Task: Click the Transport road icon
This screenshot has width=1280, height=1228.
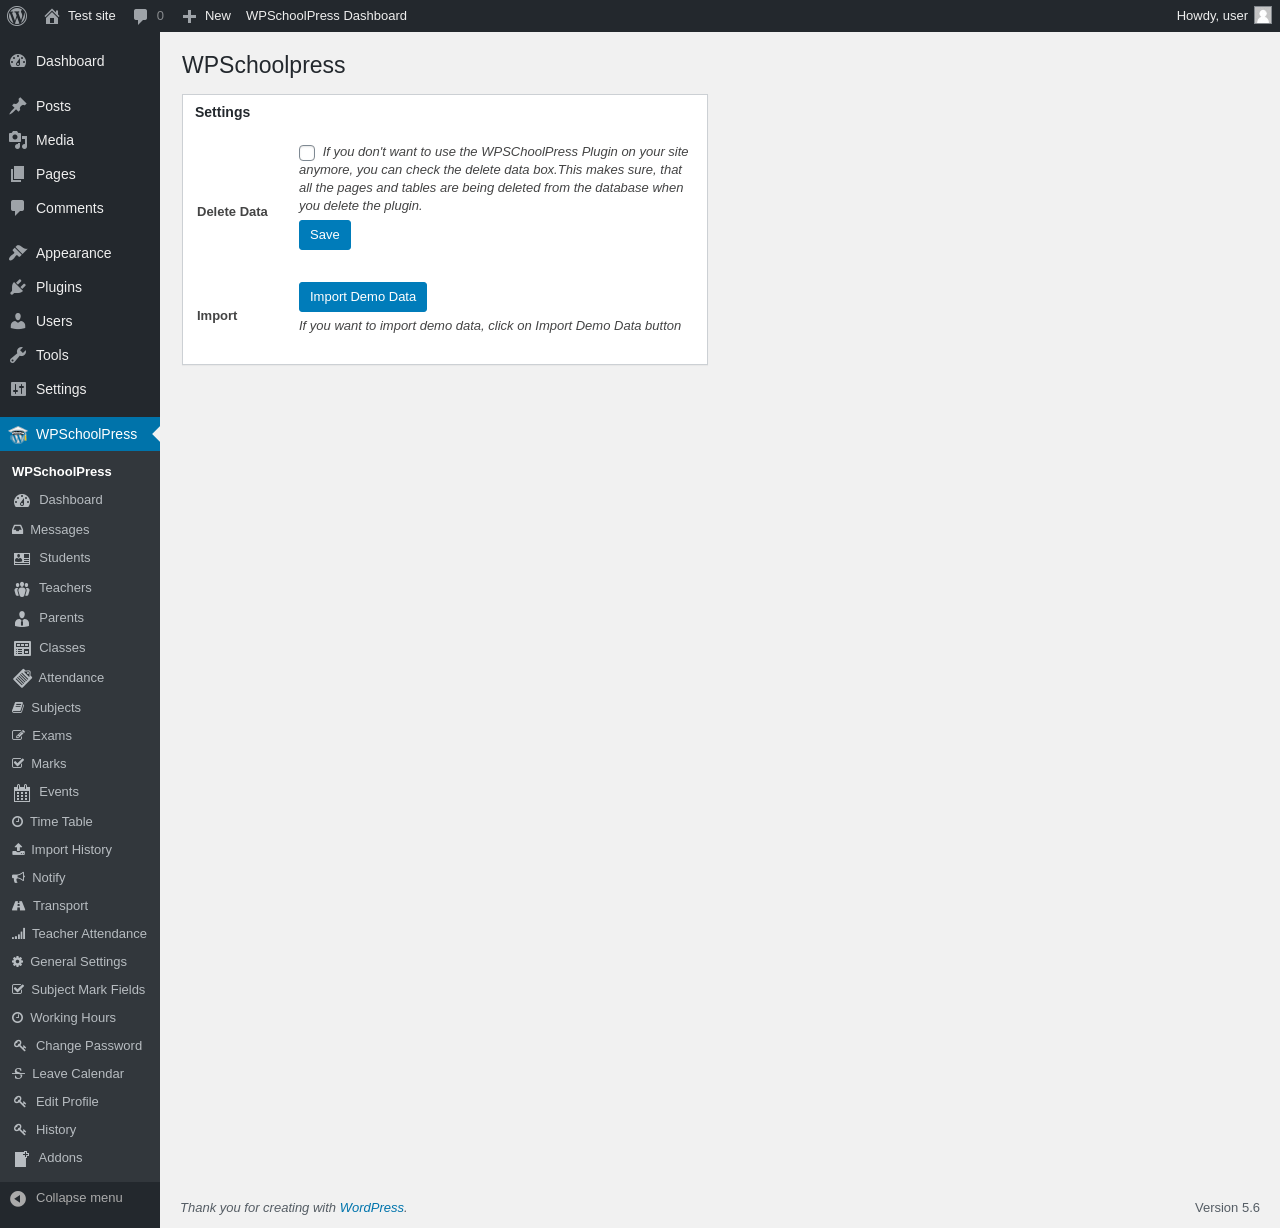Action: tap(18, 906)
